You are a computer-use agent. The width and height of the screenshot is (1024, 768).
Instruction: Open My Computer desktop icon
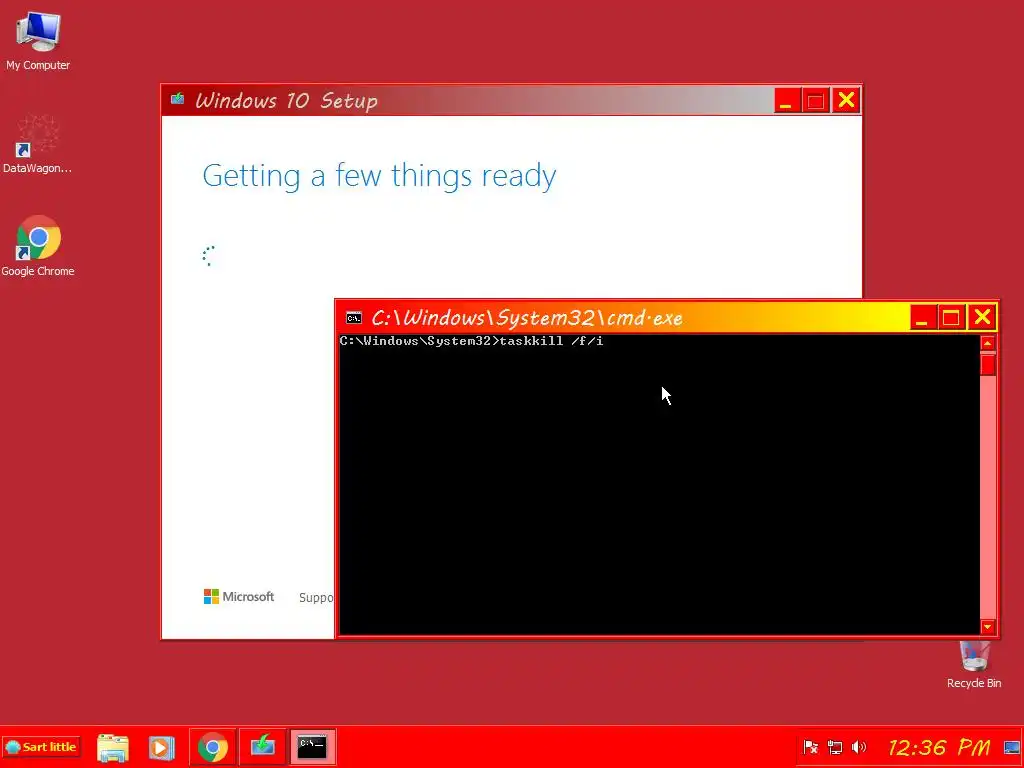(x=38, y=40)
